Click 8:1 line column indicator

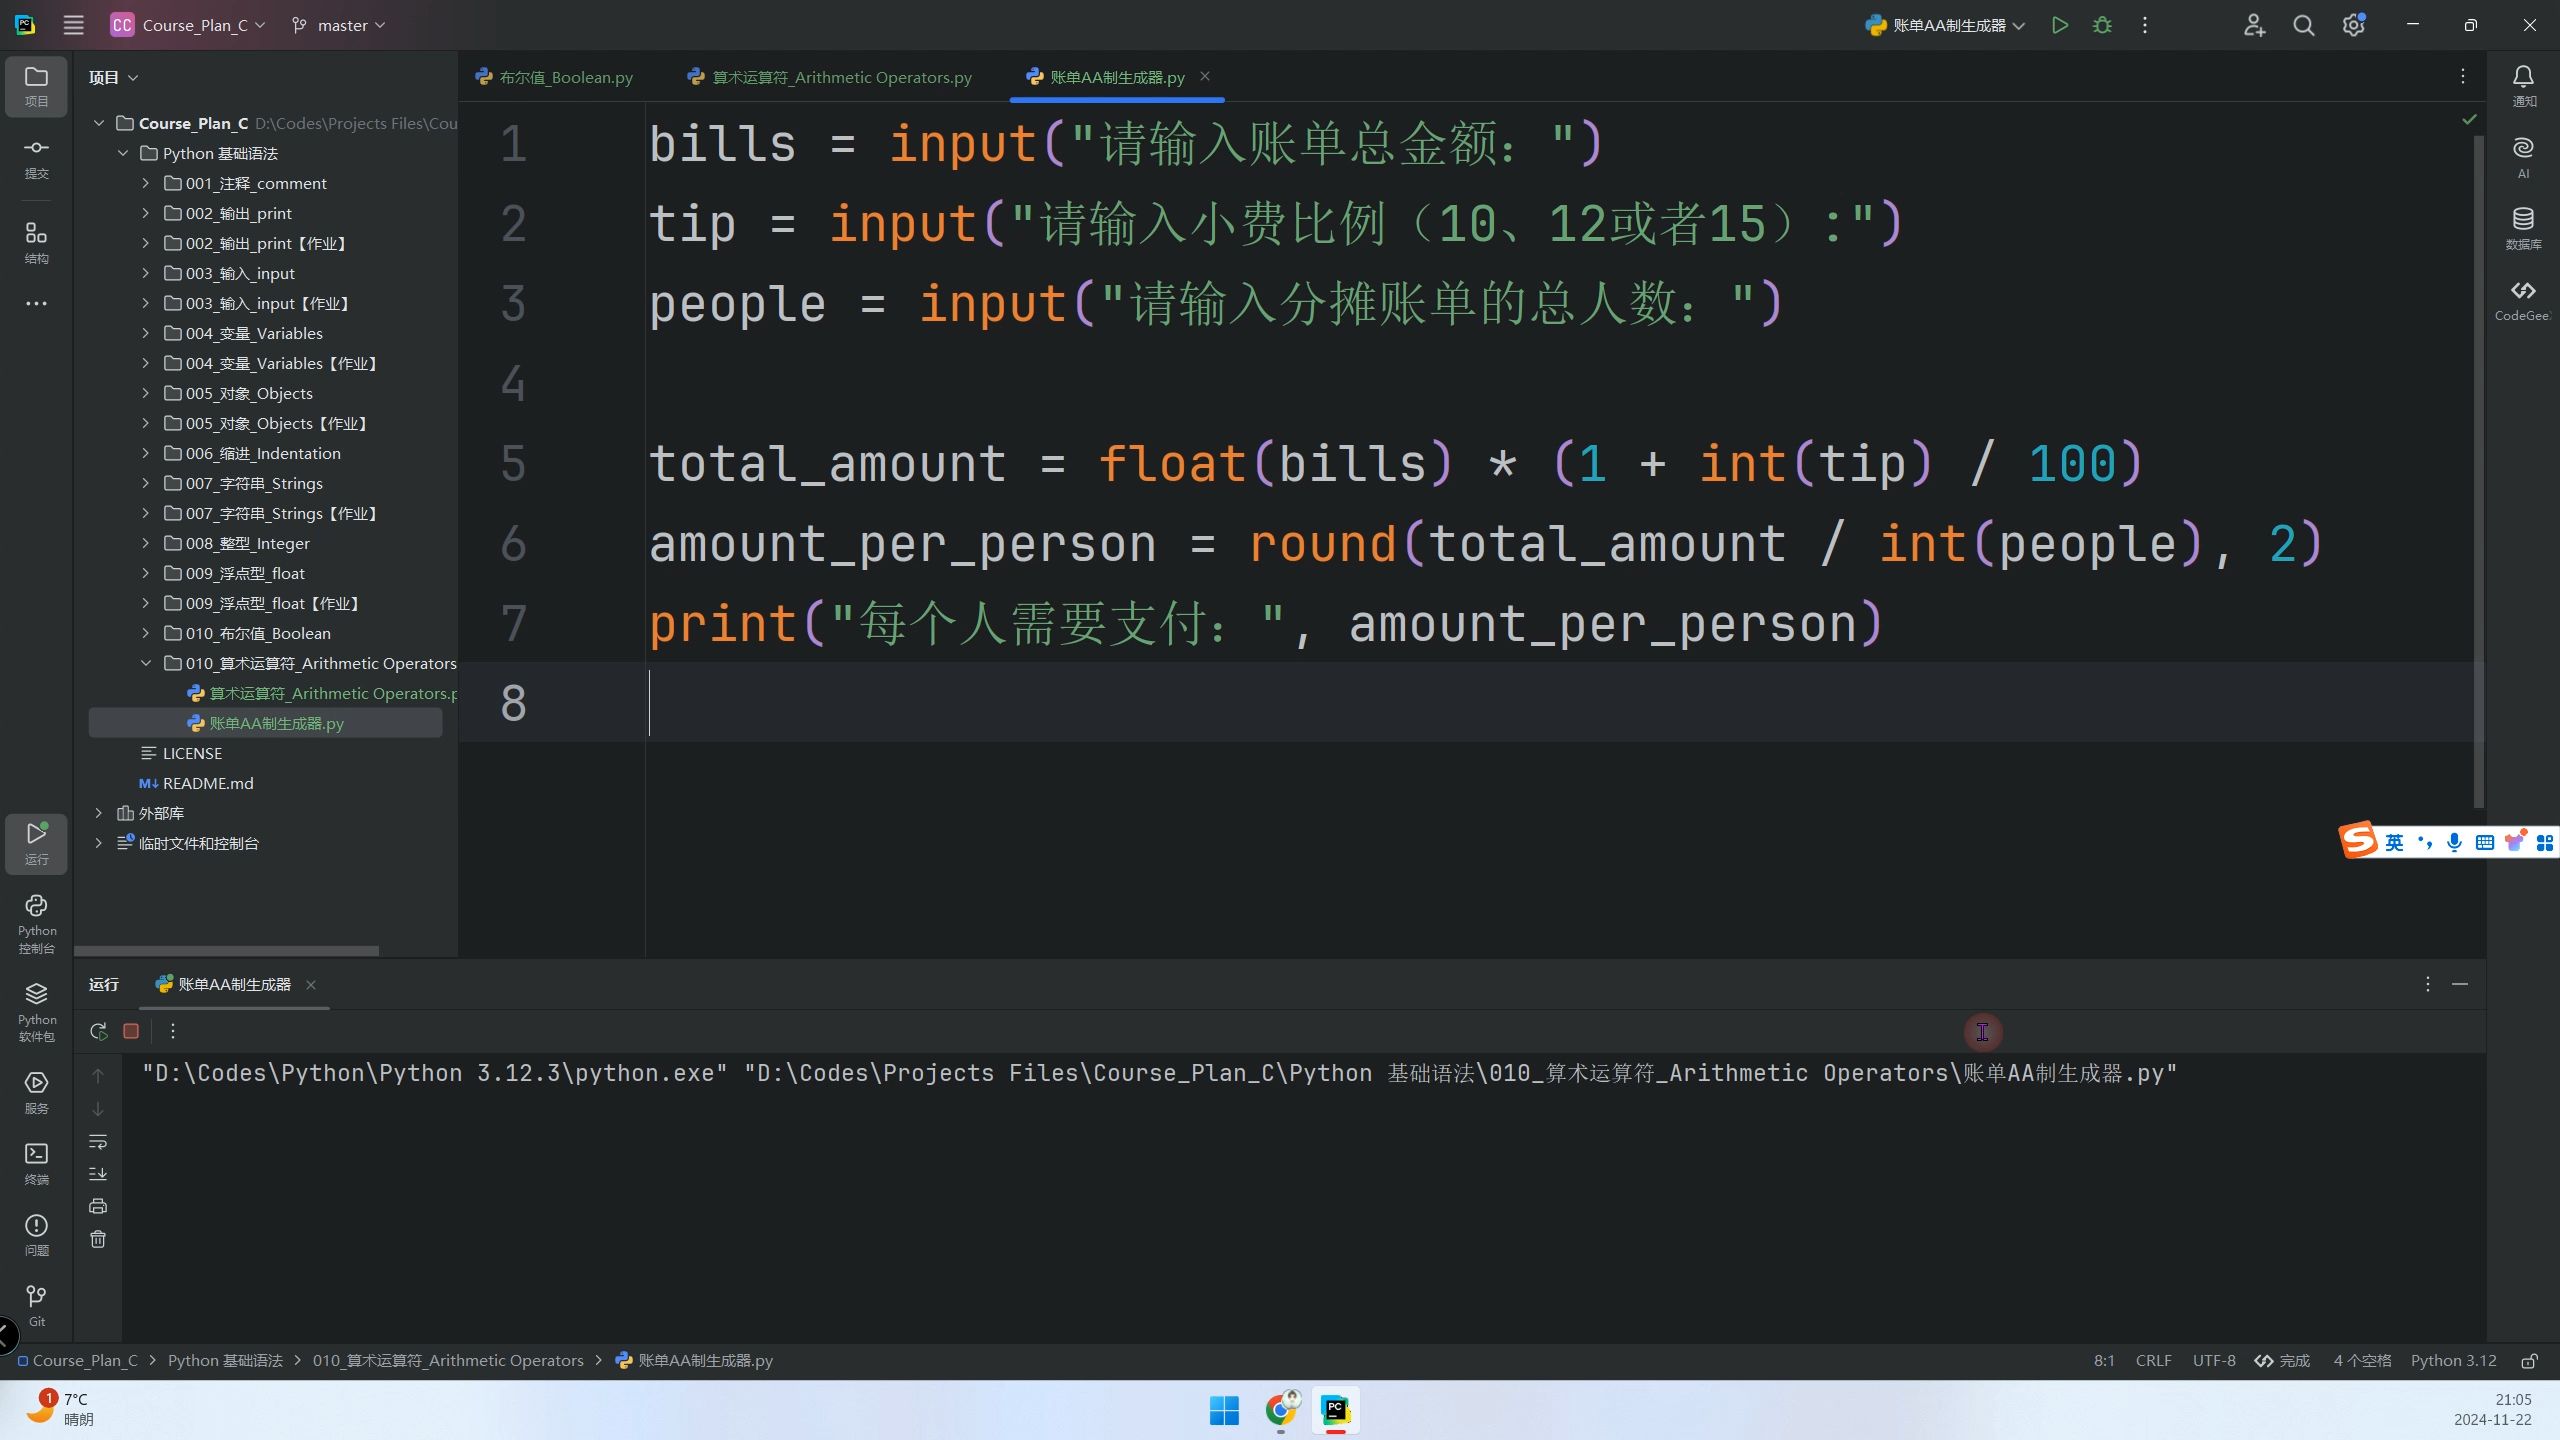coord(2104,1361)
